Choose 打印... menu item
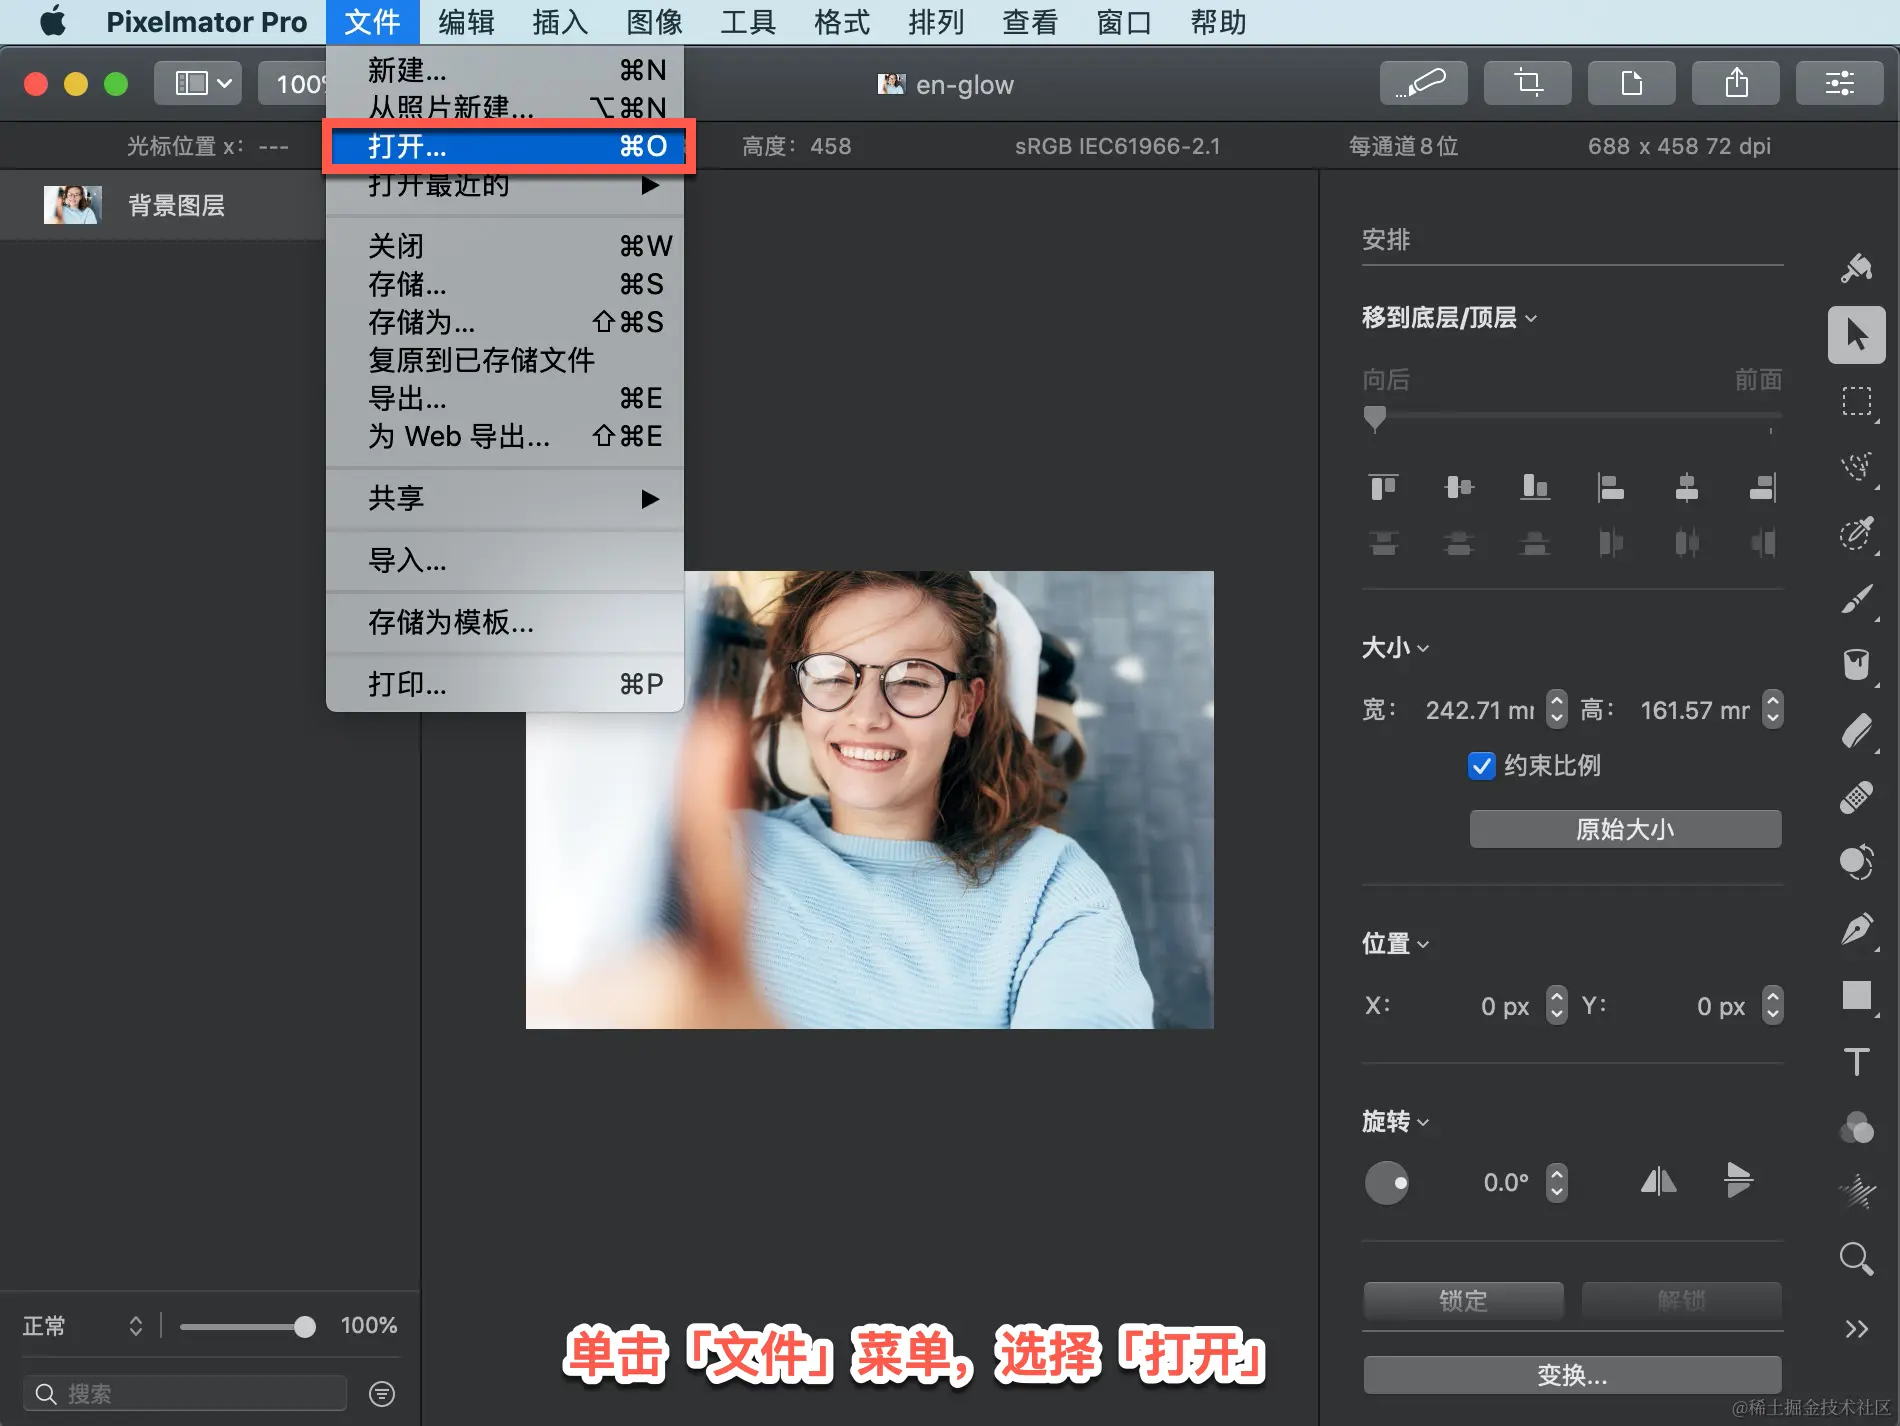Image resolution: width=1900 pixels, height=1426 pixels. [x=505, y=684]
